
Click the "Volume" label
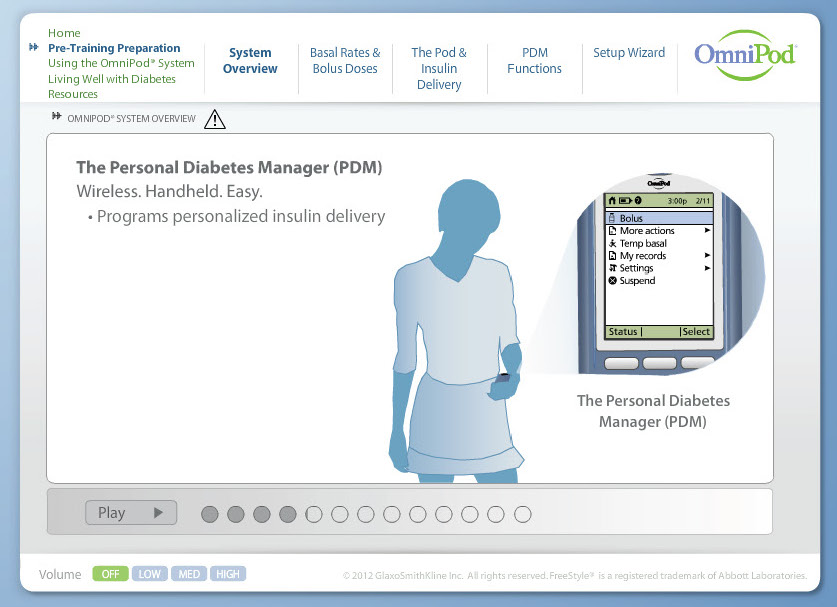[x=60, y=574]
